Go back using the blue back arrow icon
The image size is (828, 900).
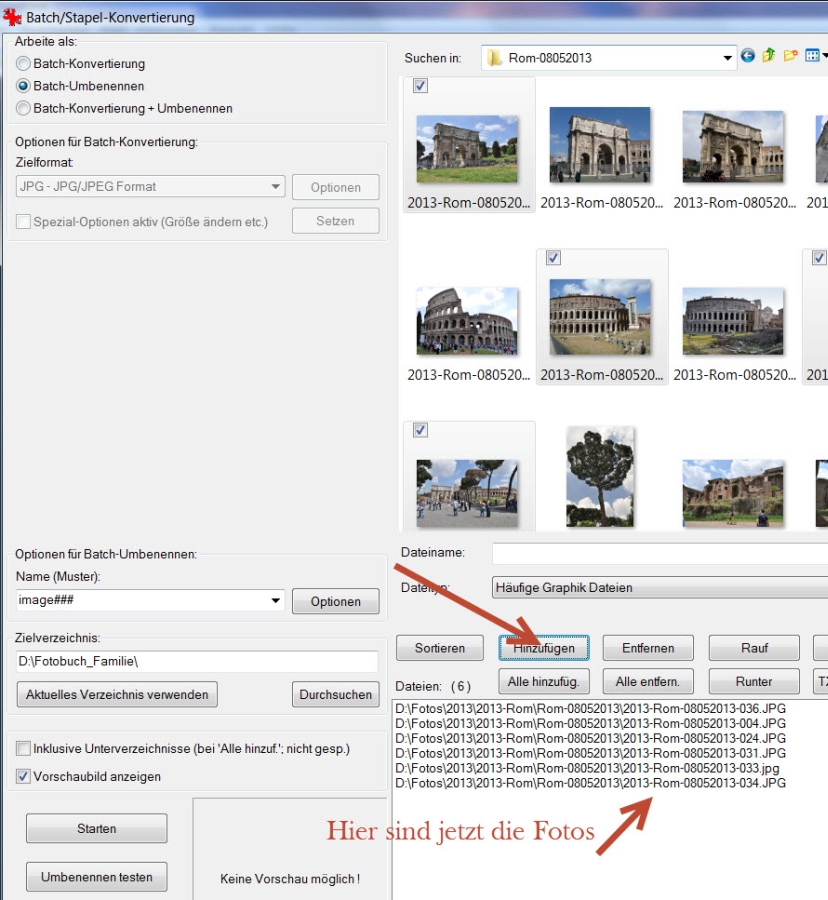[747, 56]
